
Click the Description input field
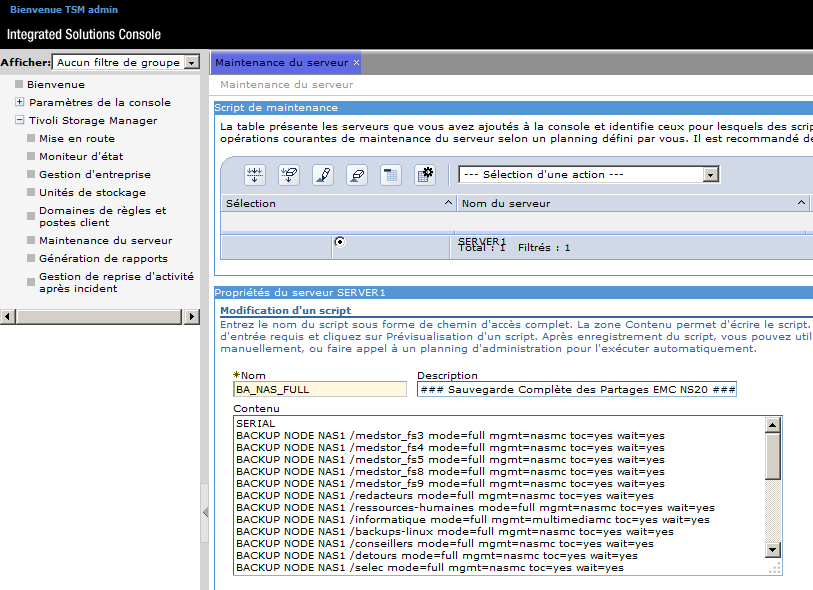point(577,389)
